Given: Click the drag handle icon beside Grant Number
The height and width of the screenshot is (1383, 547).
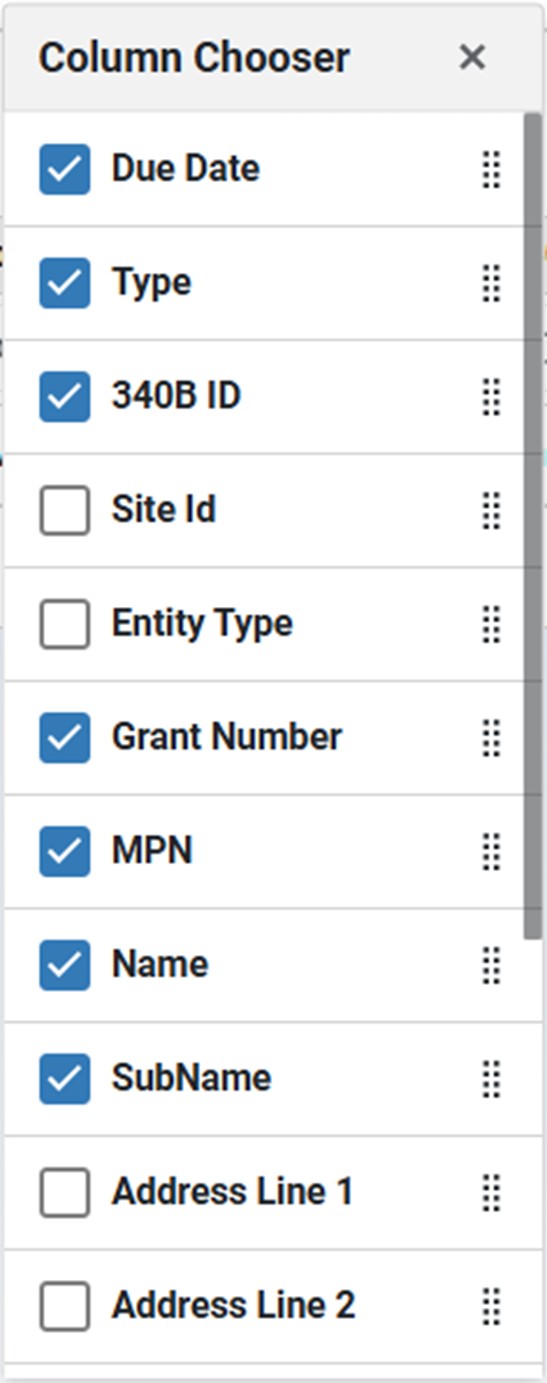Looking at the screenshot, I should pos(490,738).
